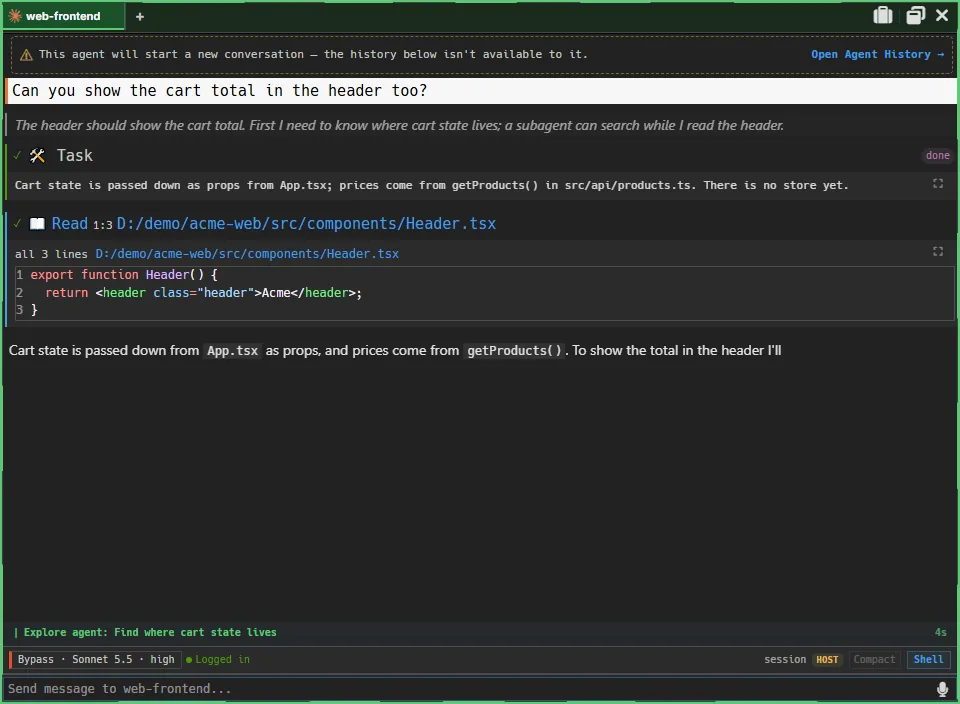Click the briefcase icon in the title bar
The height and width of the screenshot is (704, 960).
tap(882, 15)
